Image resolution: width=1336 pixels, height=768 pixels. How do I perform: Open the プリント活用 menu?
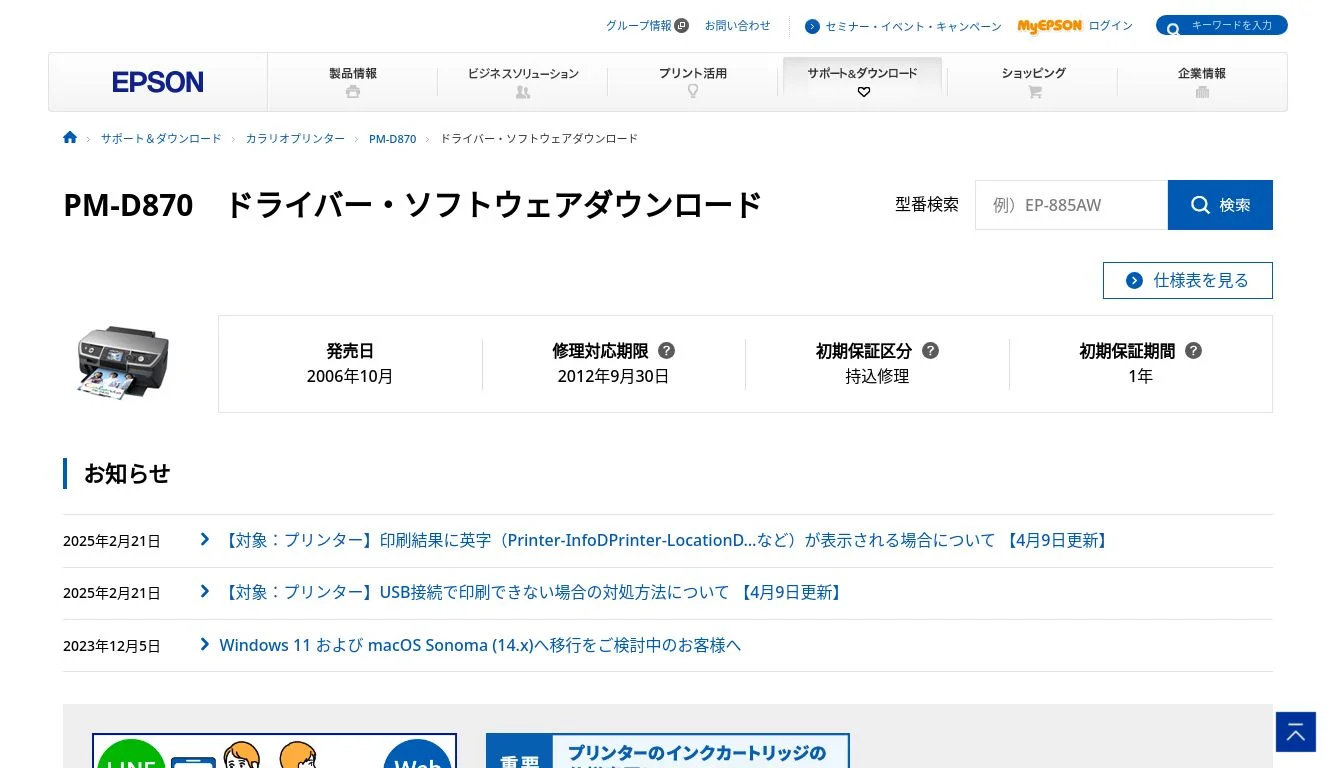click(692, 82)
